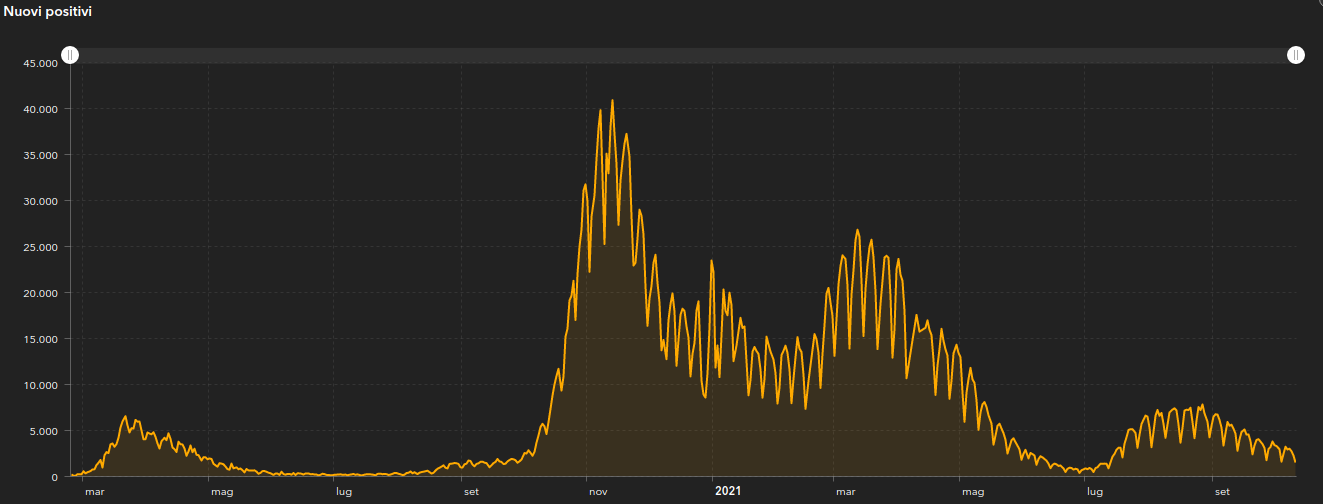This screenshot has width=1323, height=504.
Task: Click the 'mar' label right after 2021
Action: tap(846, 491)
